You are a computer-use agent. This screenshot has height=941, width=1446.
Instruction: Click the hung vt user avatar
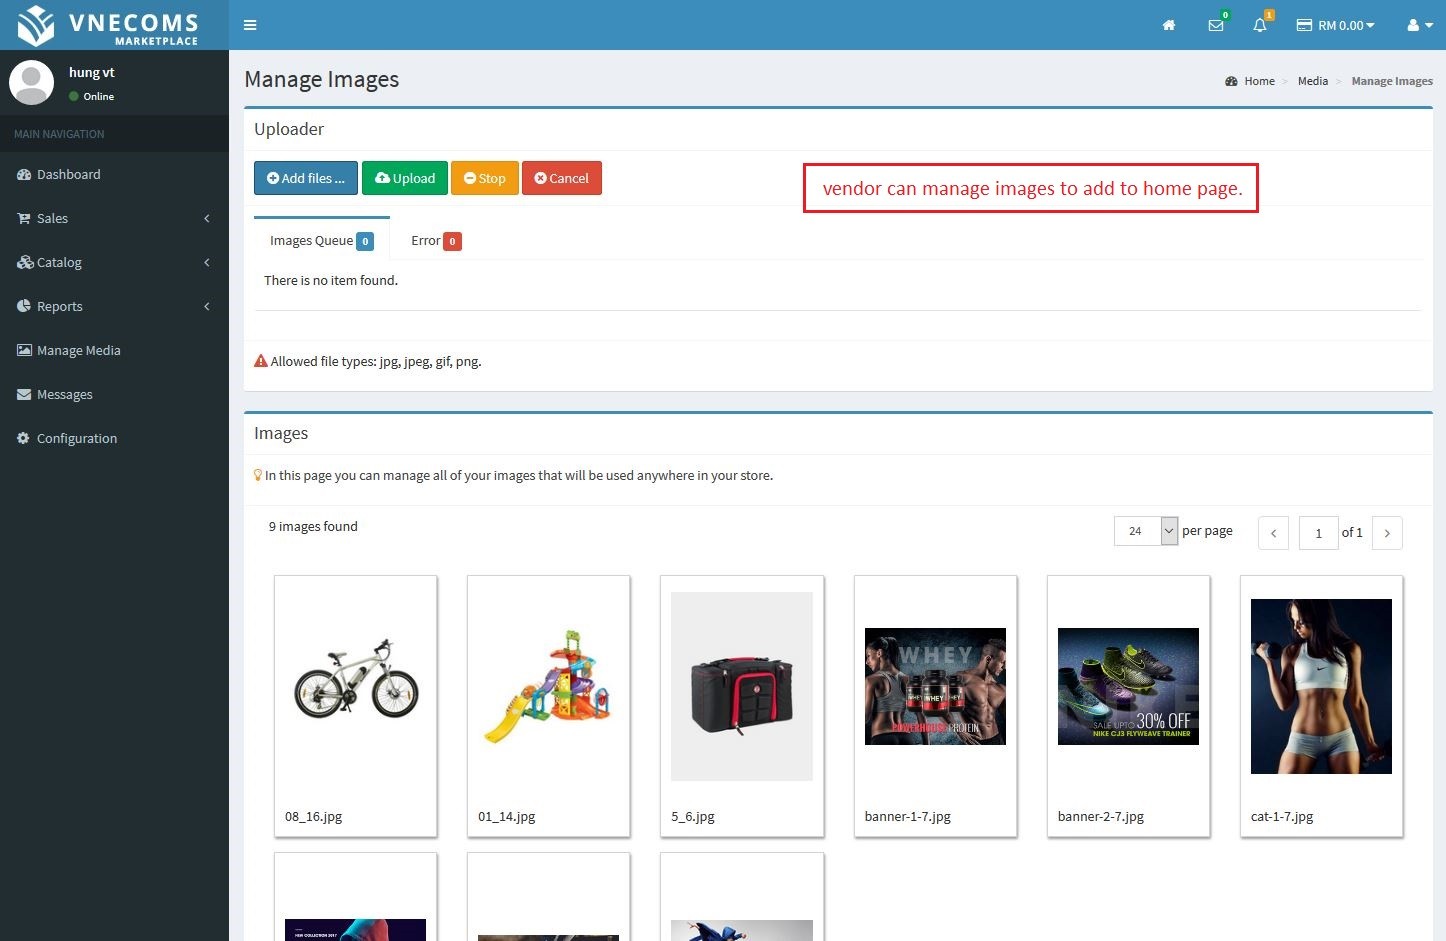point(31,82)
